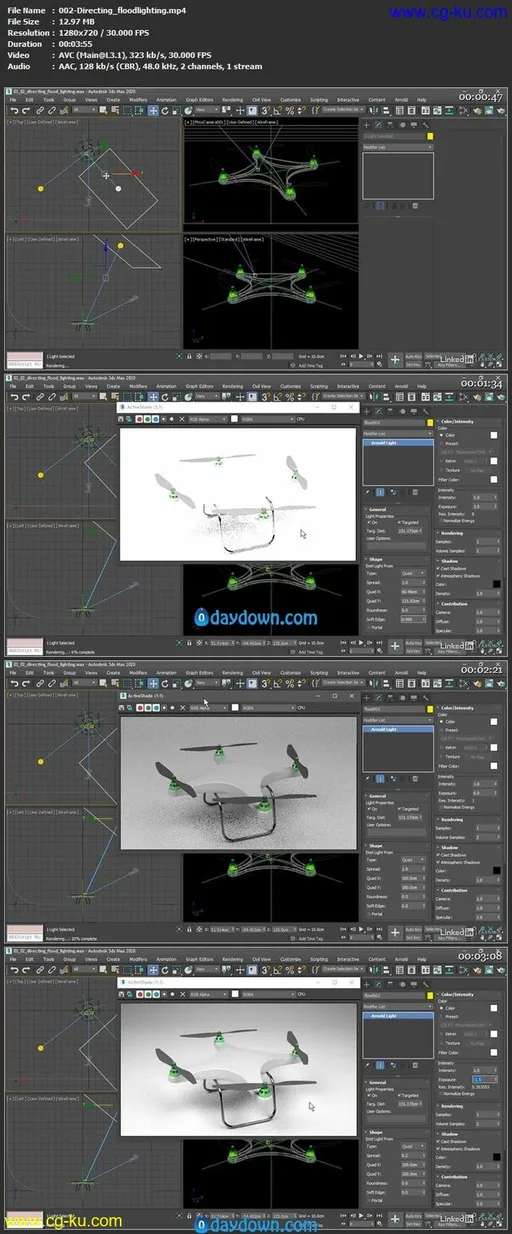This screenshot has width=512, height=1234.
Task: Toggle Percent Snap icon in 00:03:08 frame
Action: [x=290, y=969]
